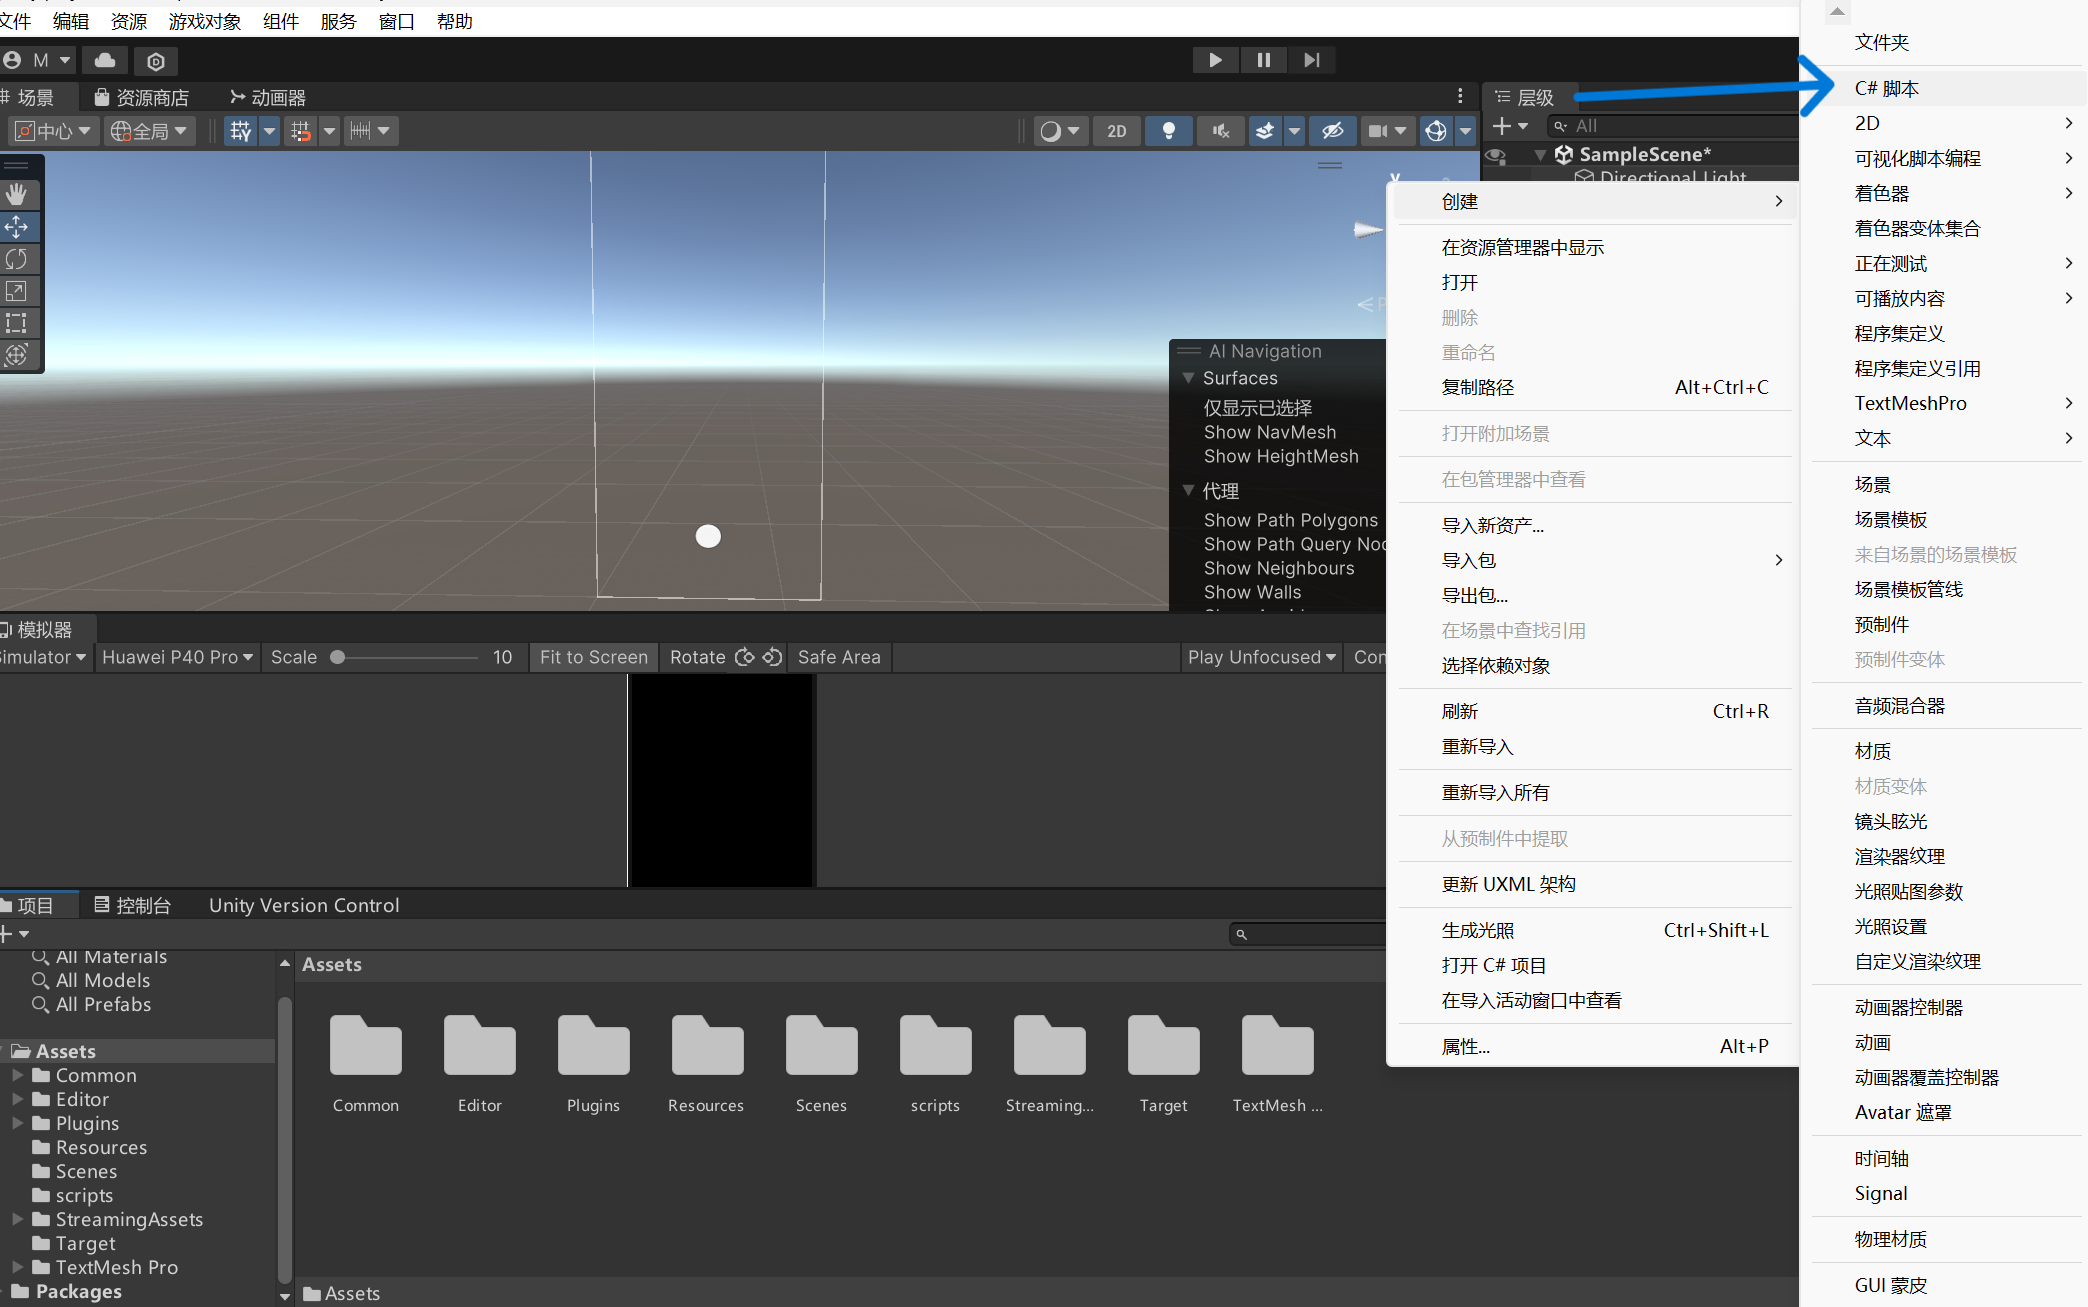Viewport: 2088px width, 1307px height.
Task: Click Fit to Screen button
Action: pyautogui.click(x=594, y=657)
